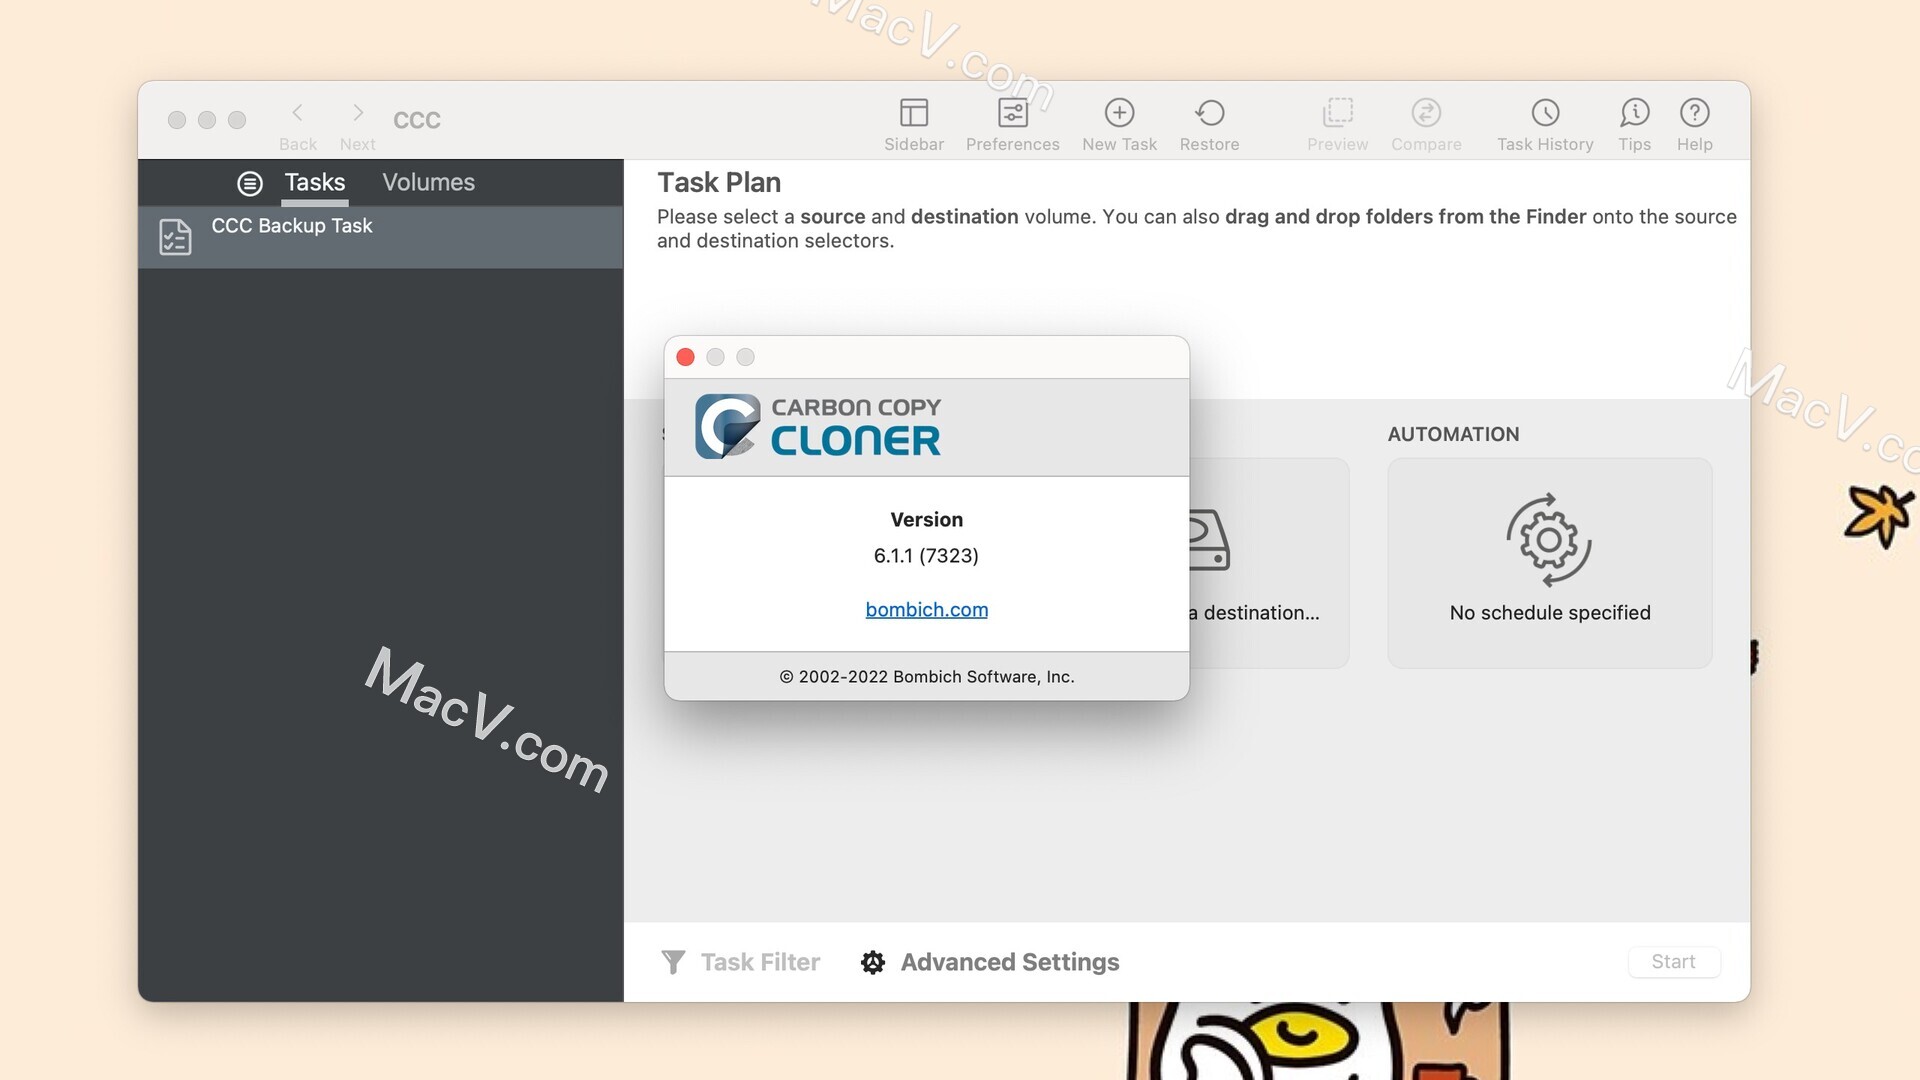Open the bombich.com link

pos(926,609)
